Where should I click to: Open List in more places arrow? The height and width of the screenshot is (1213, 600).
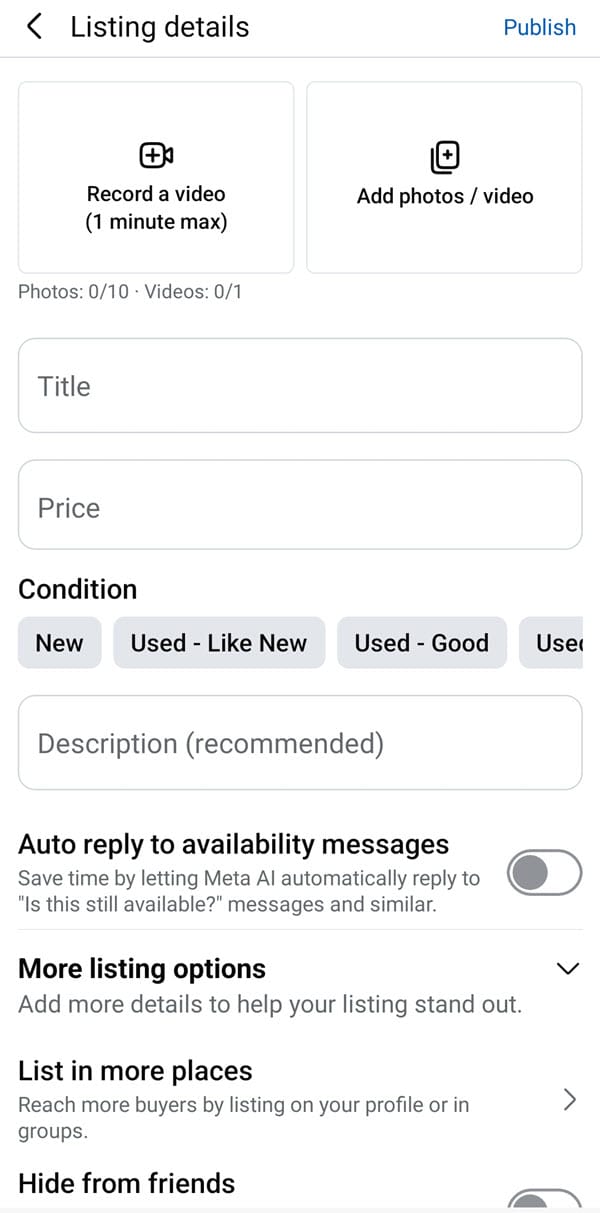[569, 1100]
